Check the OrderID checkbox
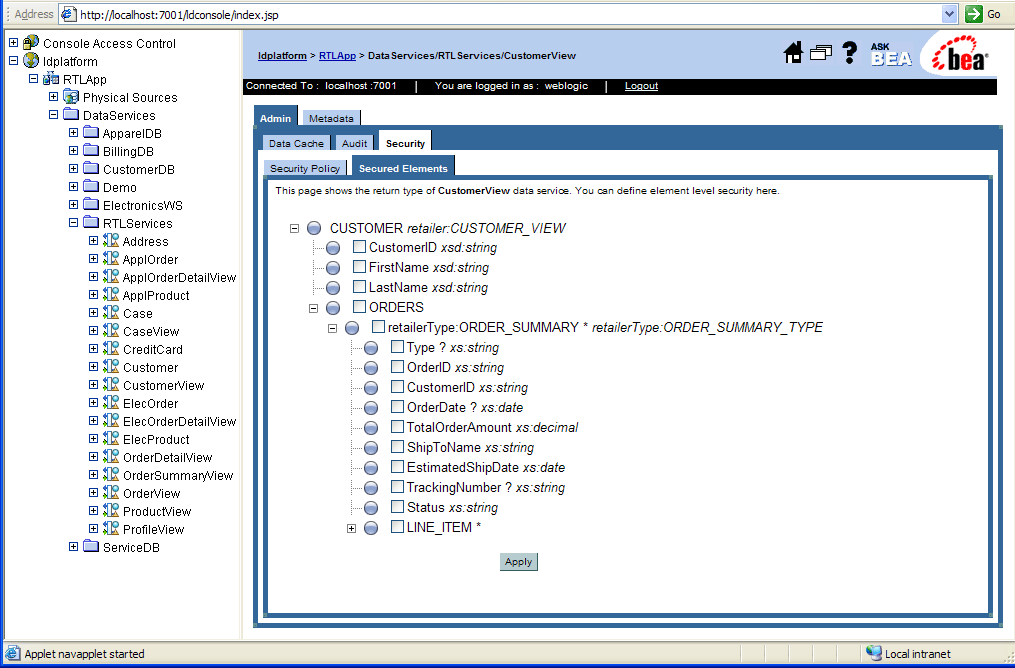The height and width of the screenshot is (668, 1015). pyautogui.click(x=397, y=367)
